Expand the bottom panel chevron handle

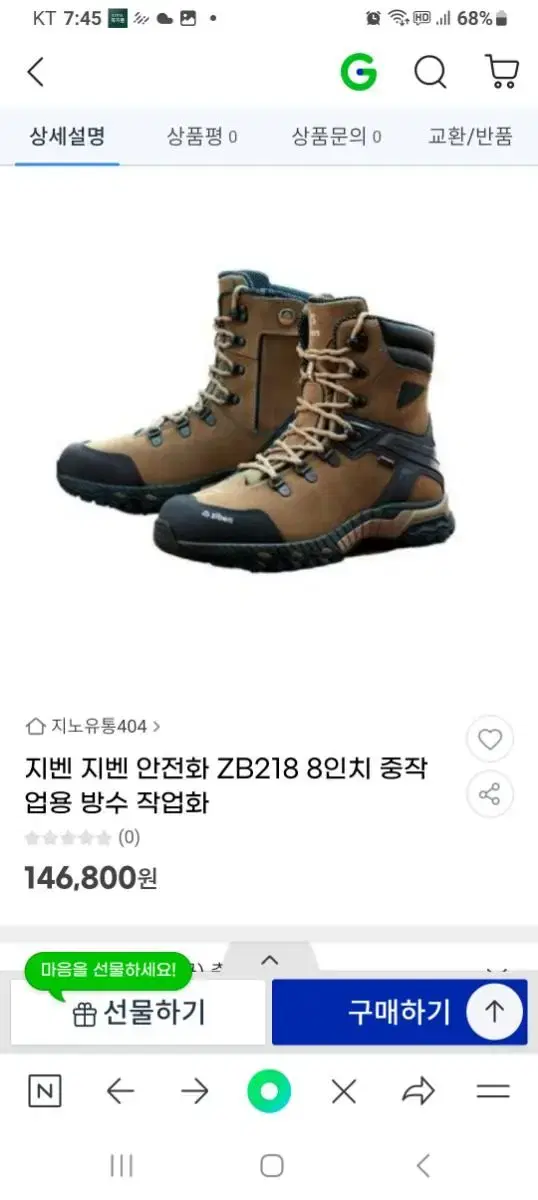click(x=269, y=960)
